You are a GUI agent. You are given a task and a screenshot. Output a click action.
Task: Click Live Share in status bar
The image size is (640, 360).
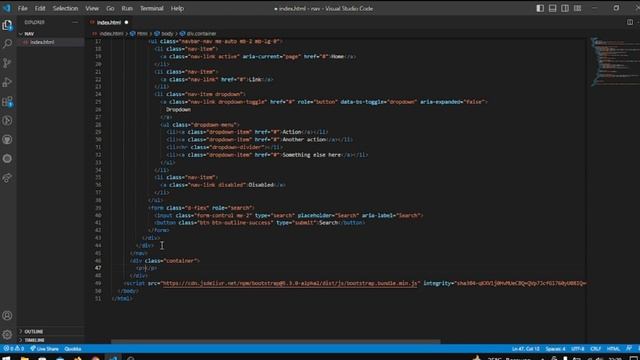point(44,349)
